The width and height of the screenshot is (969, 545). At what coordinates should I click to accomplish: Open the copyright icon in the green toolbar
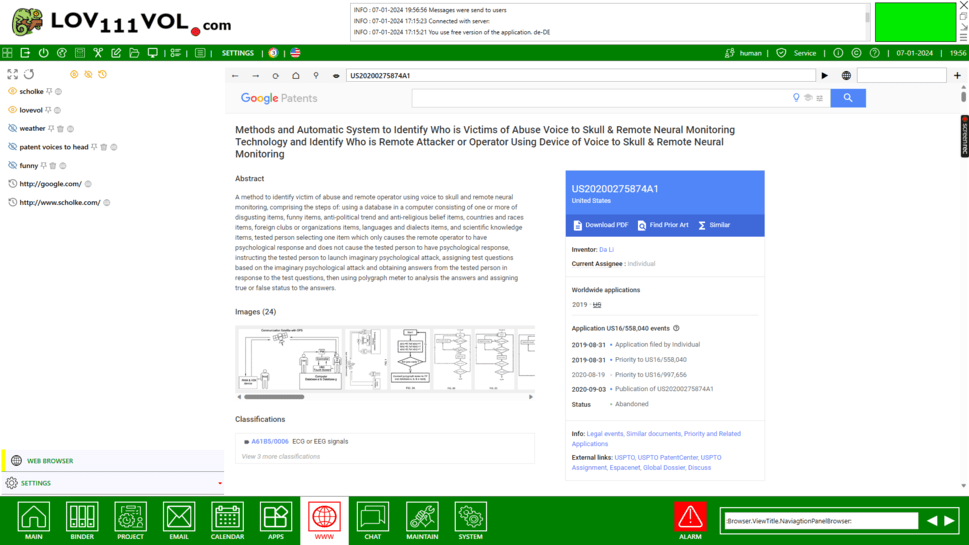click(856, 53)
